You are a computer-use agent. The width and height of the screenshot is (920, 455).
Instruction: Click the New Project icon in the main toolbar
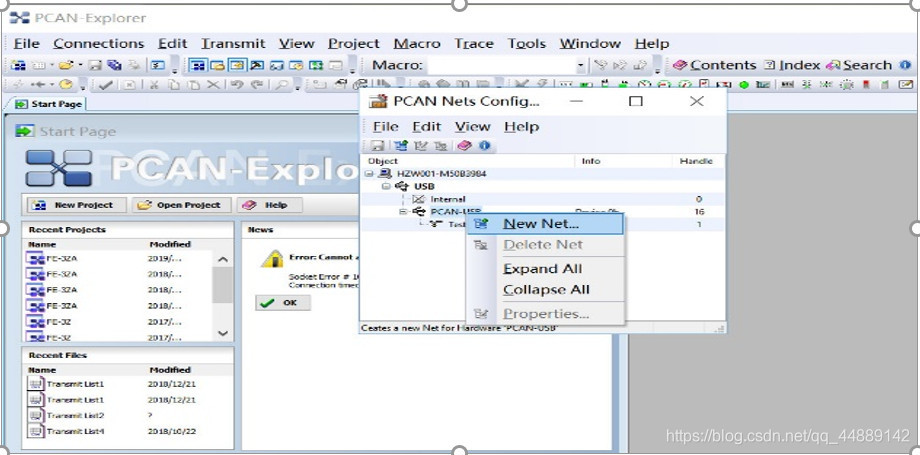(x=18, y=65)
